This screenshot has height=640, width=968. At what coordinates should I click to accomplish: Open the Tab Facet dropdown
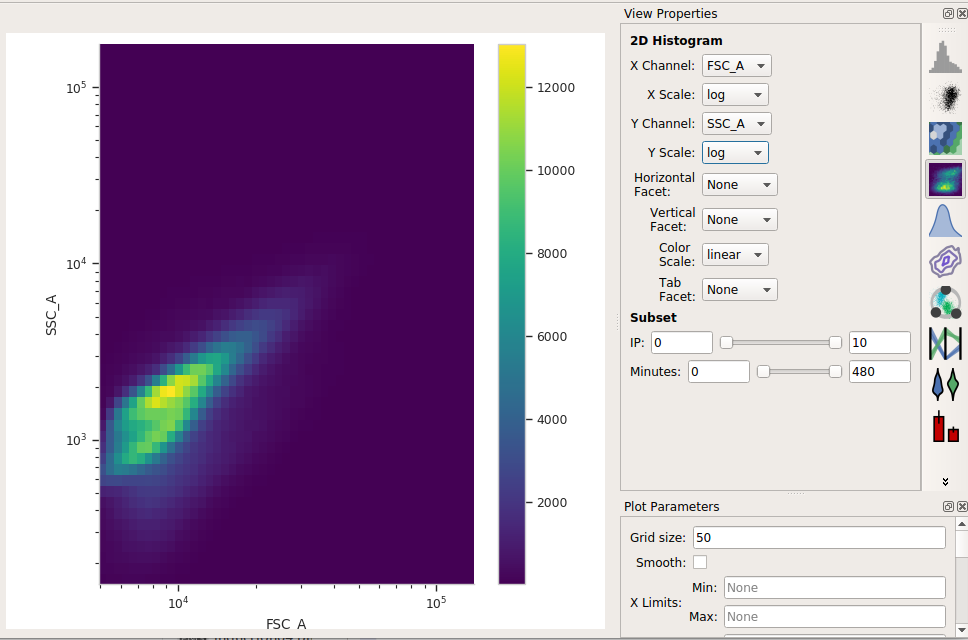click(x=740, y=289)
